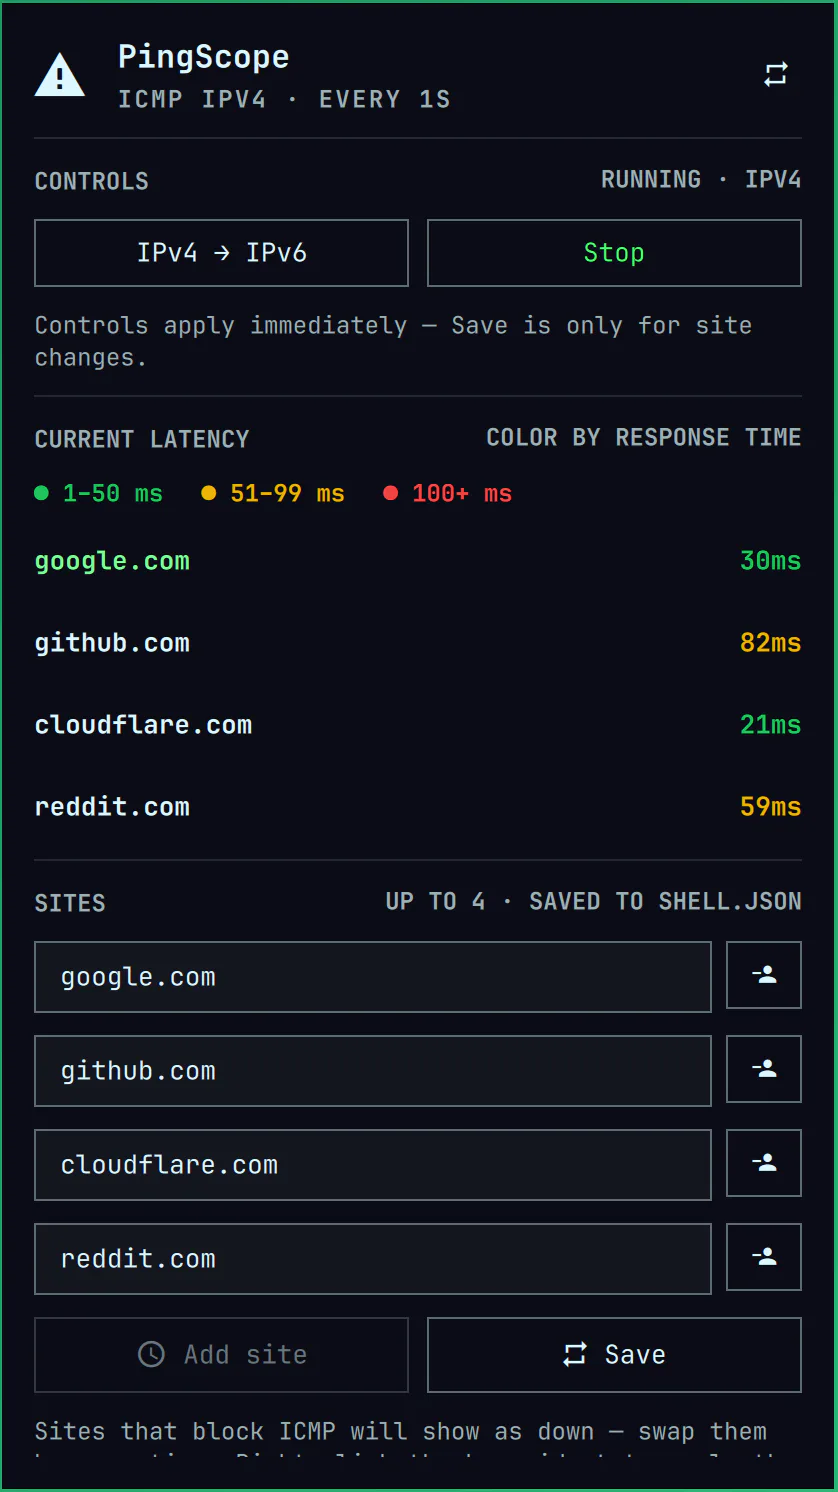The image size is (838, 1492).
Task: Toggle protocol with IPv4 → IPv6 button
Action: tap(222, 253)
